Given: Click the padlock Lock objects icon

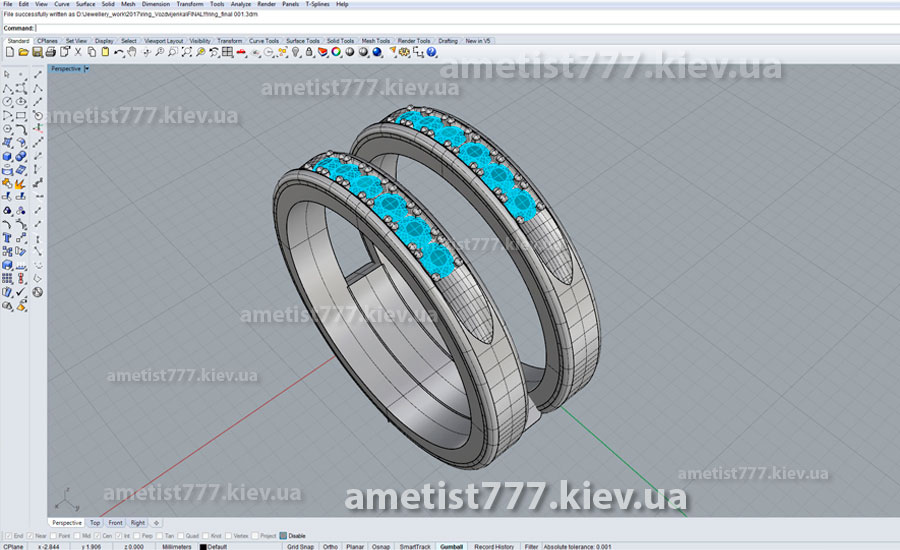Looking at the screenshot, I should point(309,52).
